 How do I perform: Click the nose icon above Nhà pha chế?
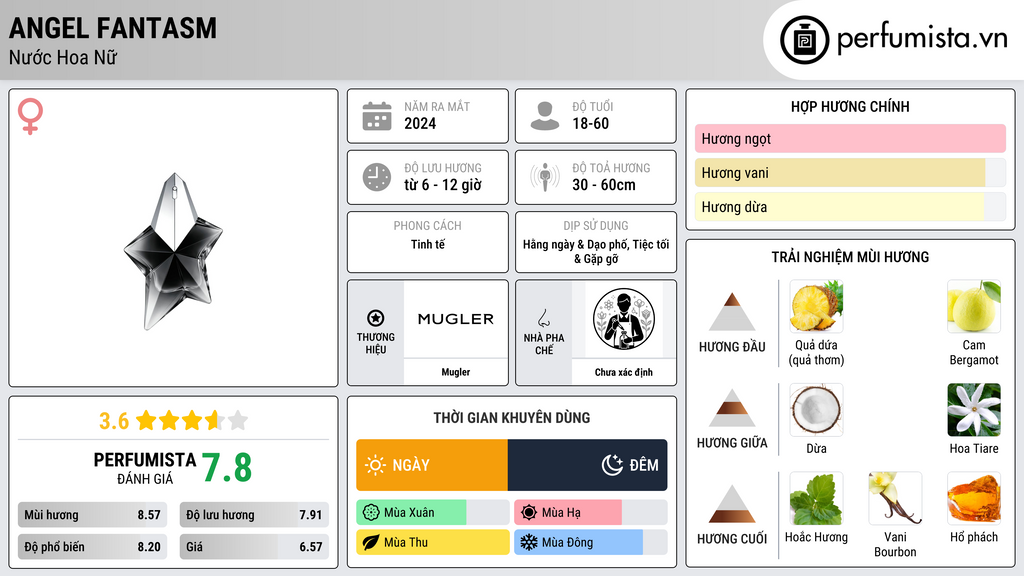[x=543, y=318]
